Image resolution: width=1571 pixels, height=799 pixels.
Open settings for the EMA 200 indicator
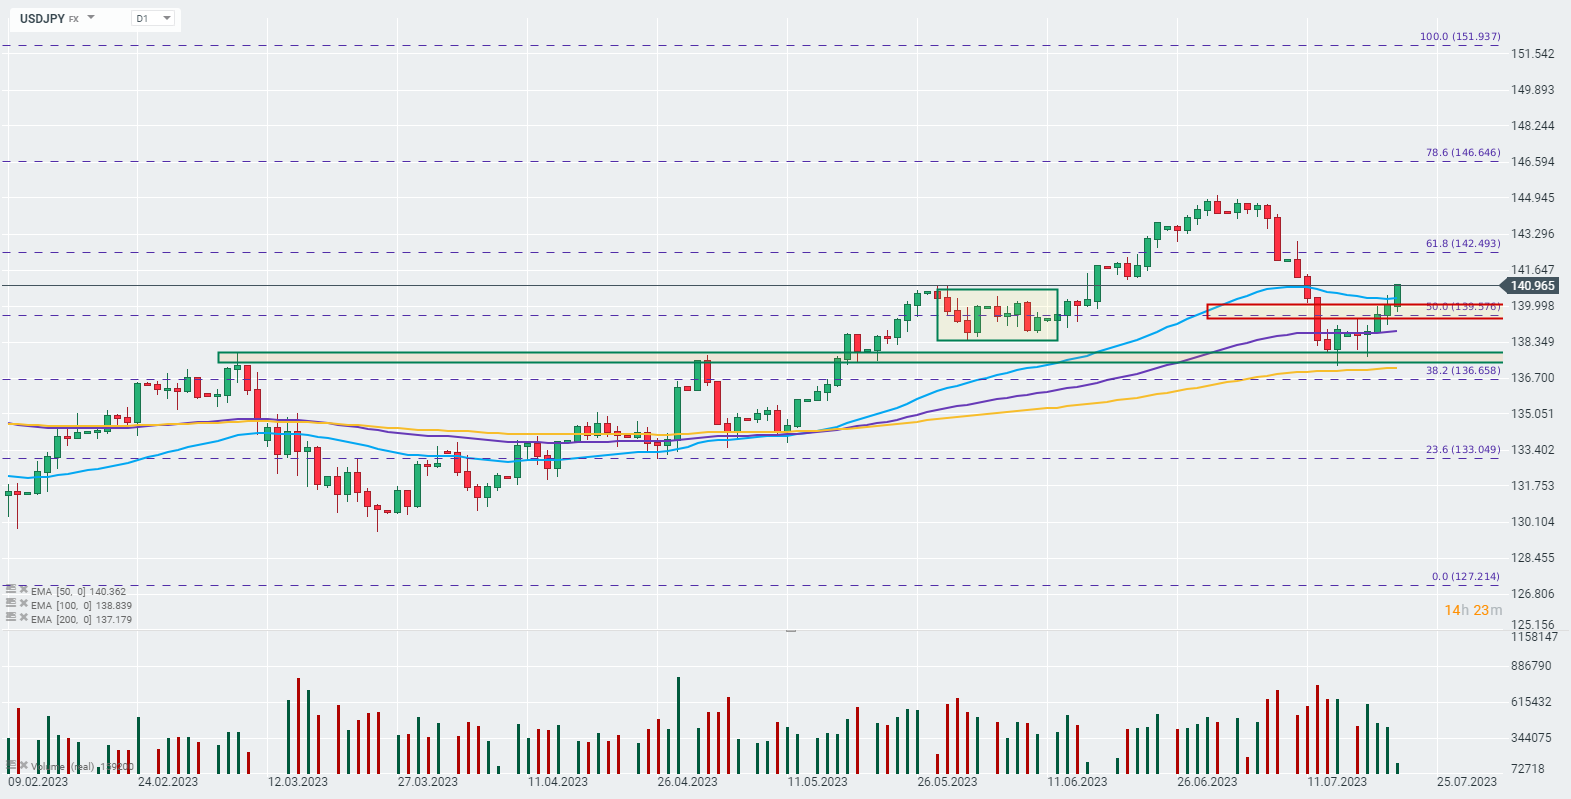11,618
